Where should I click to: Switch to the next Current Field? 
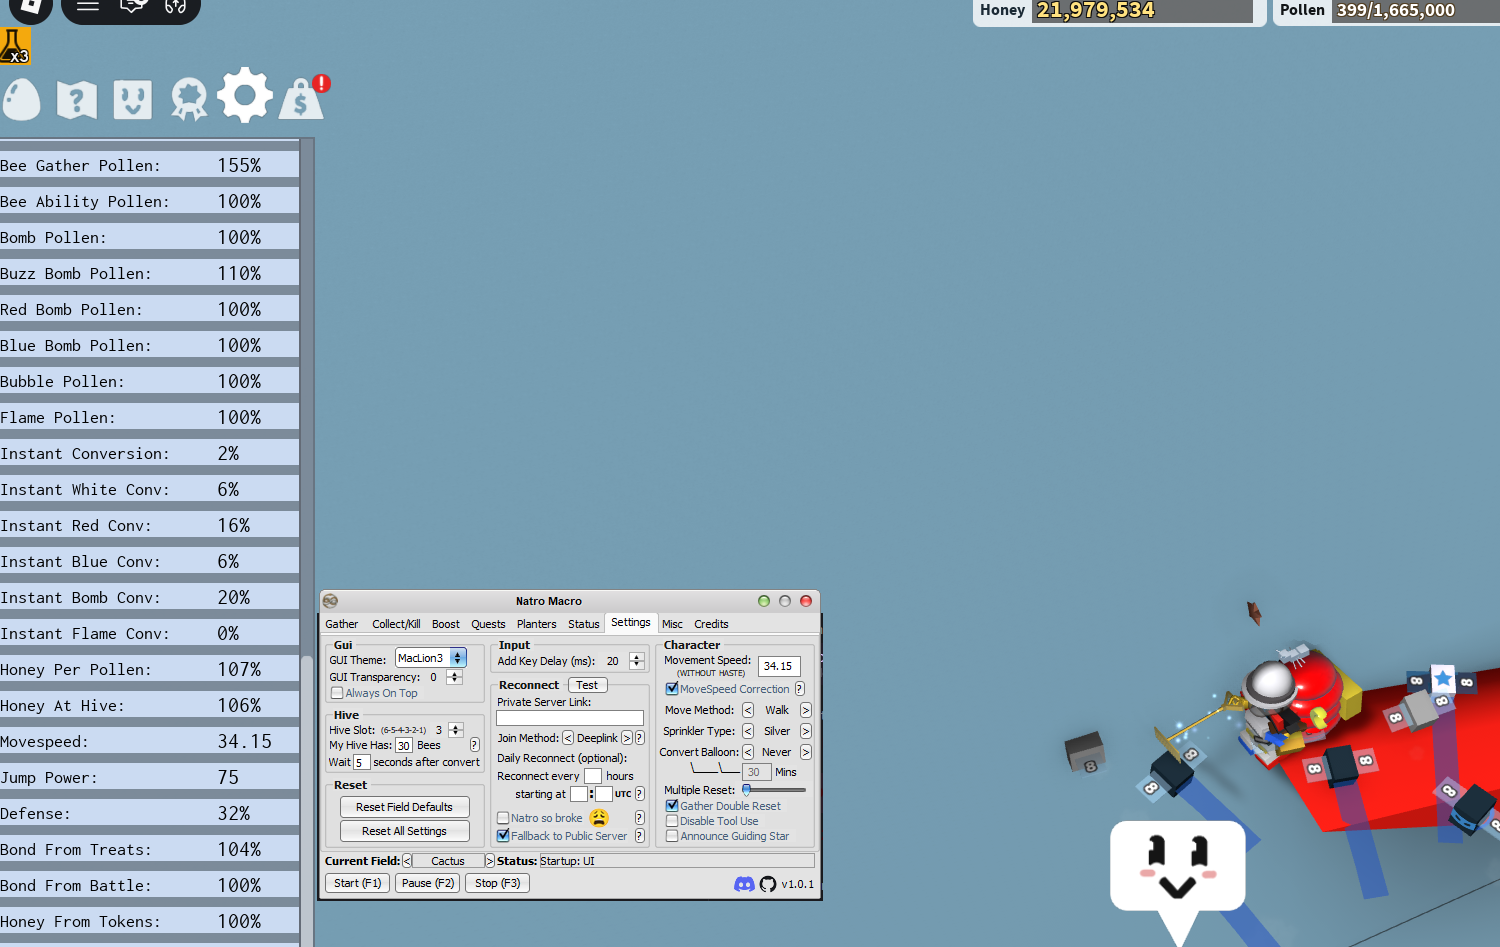coord(489,861)
